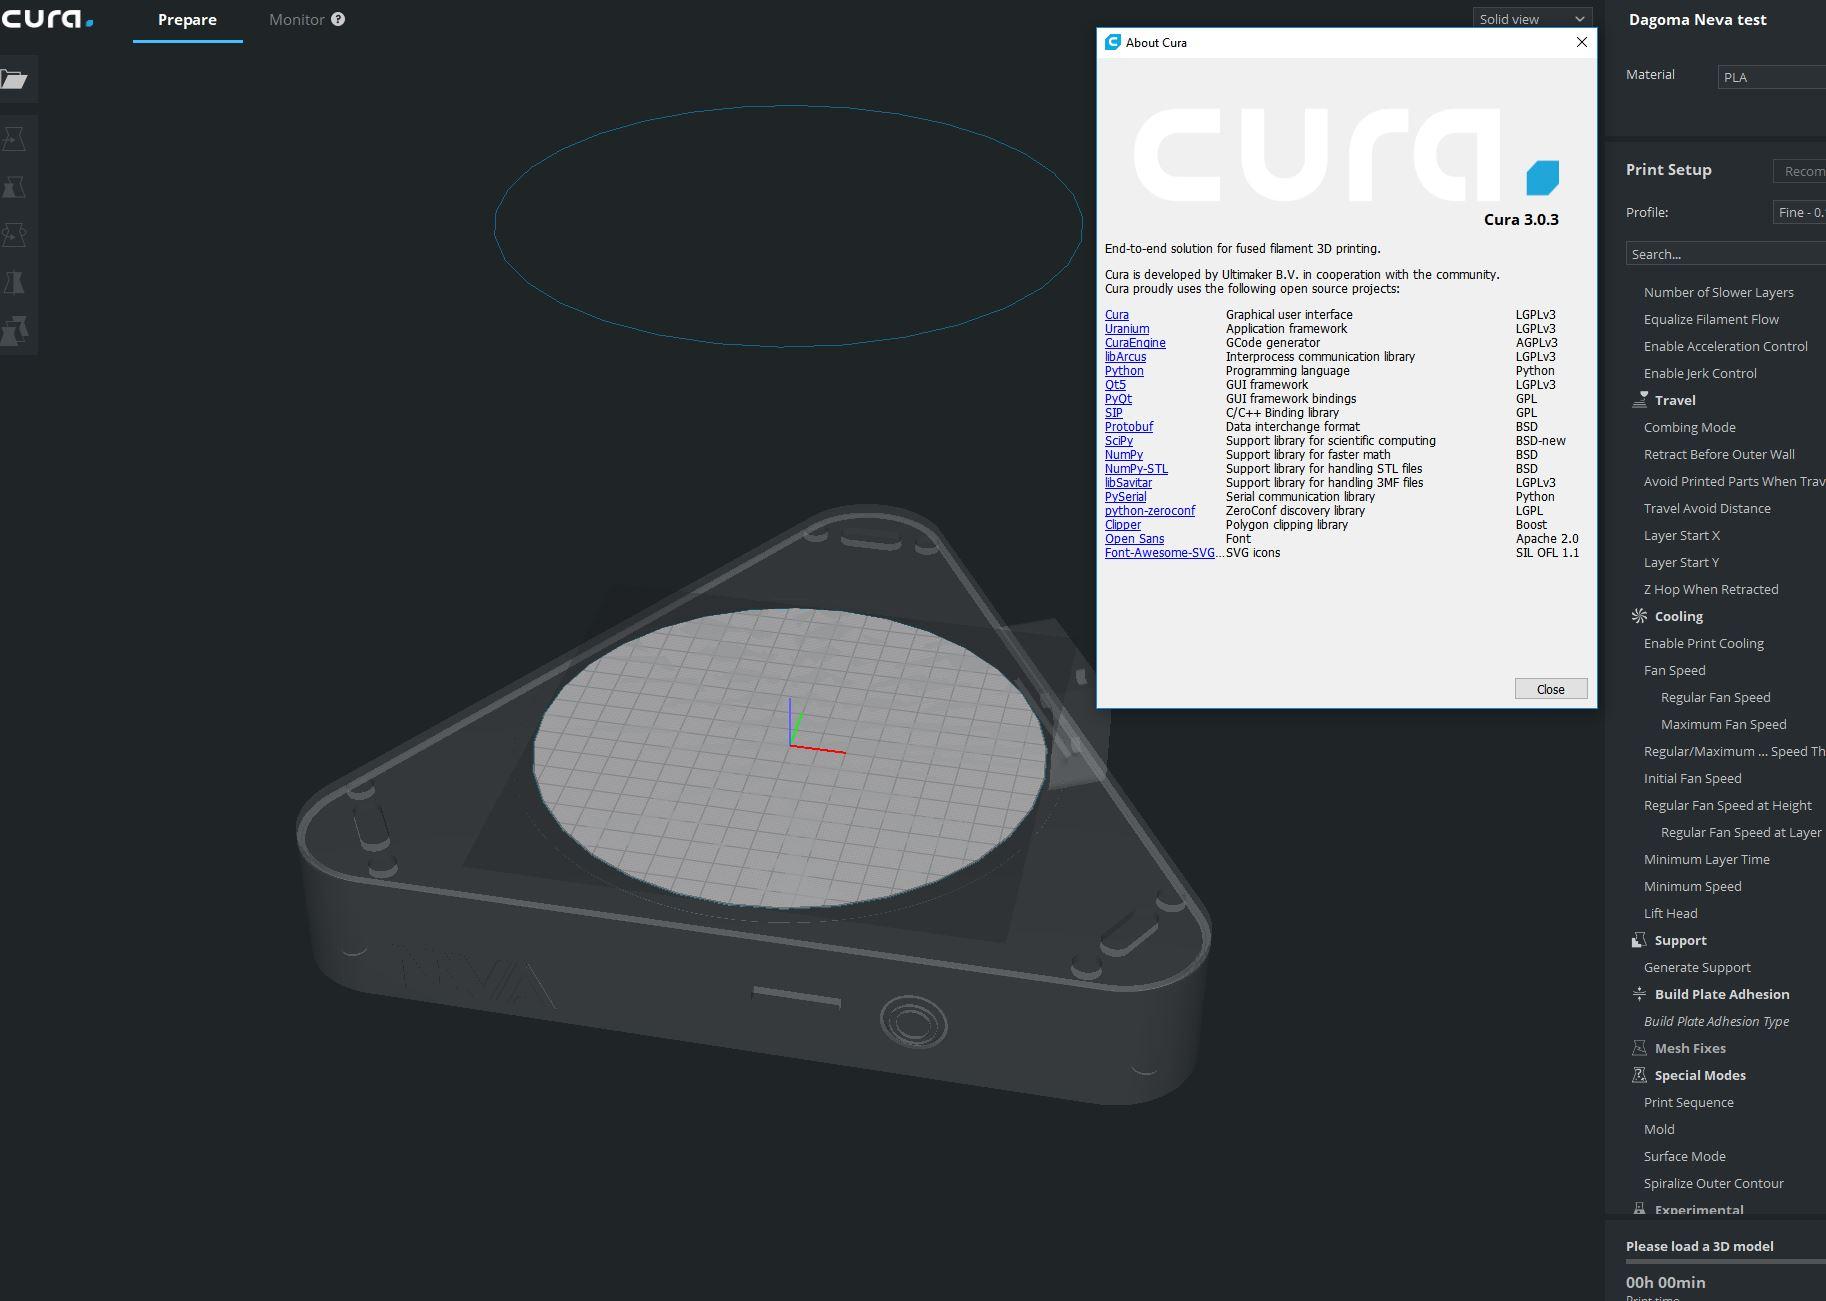
Task: Open the libArcus link
Action: pos(1125,357)
